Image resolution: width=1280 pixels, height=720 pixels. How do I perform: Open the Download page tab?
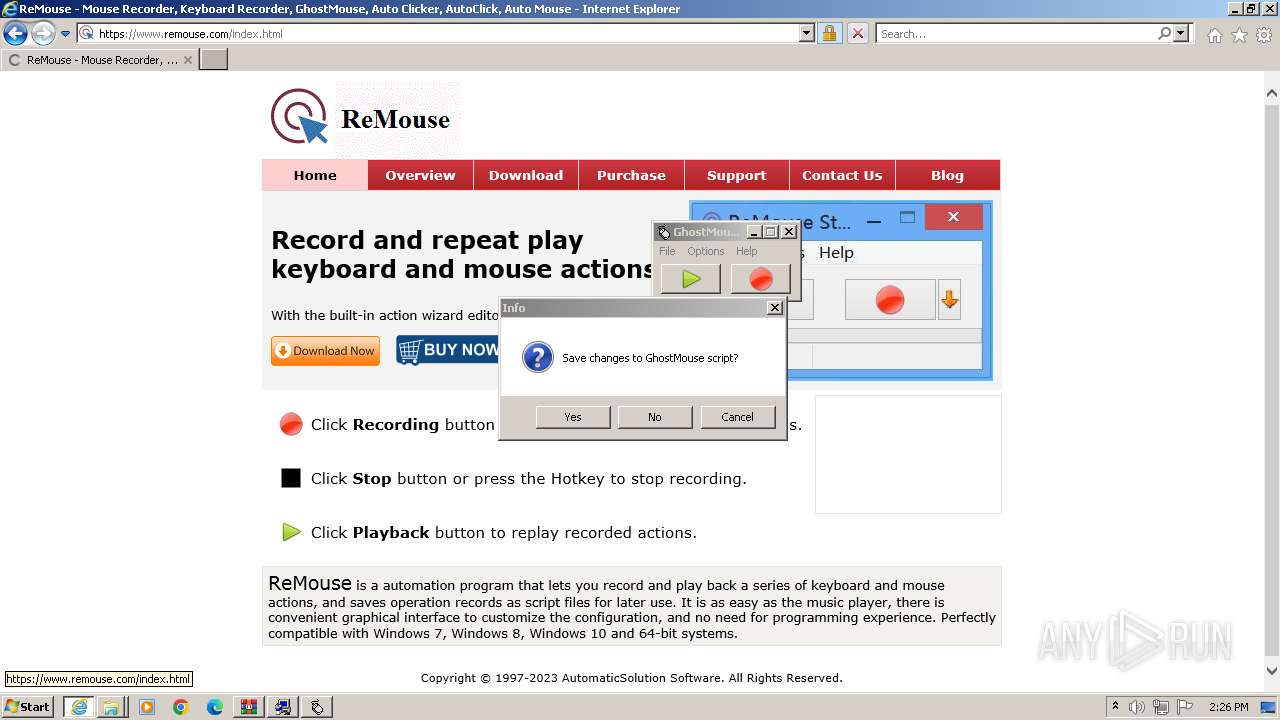coord(526,175)
